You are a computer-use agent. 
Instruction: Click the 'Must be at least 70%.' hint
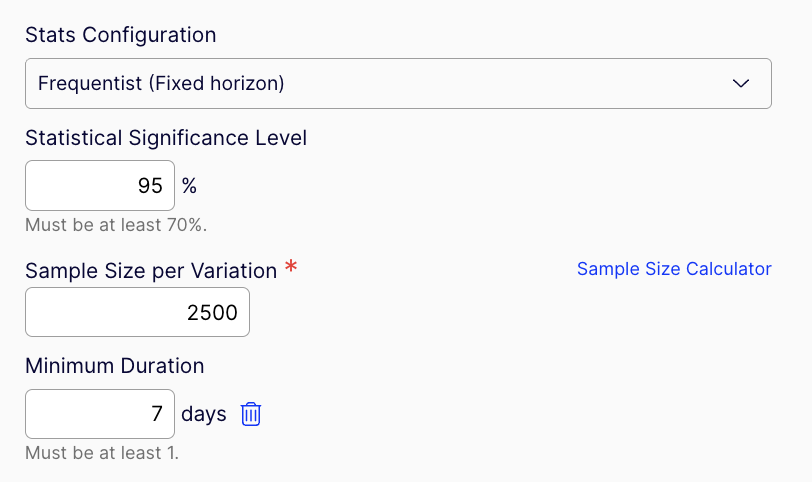tap(116, 224)
